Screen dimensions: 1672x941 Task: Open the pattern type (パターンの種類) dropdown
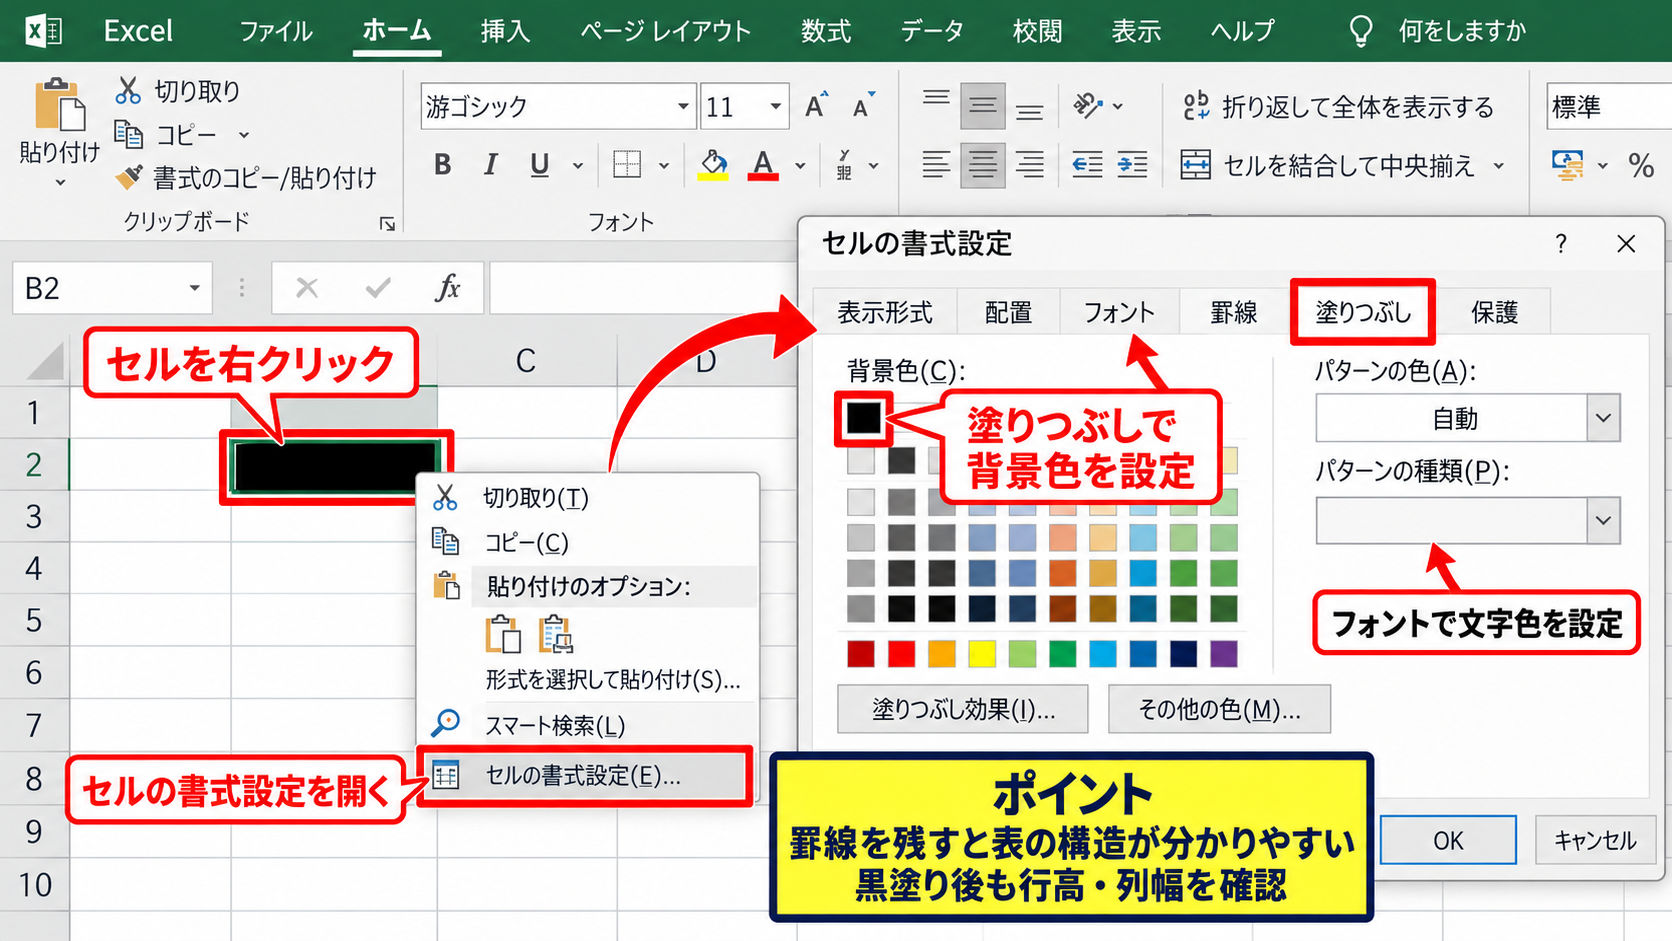[1603, 520]
